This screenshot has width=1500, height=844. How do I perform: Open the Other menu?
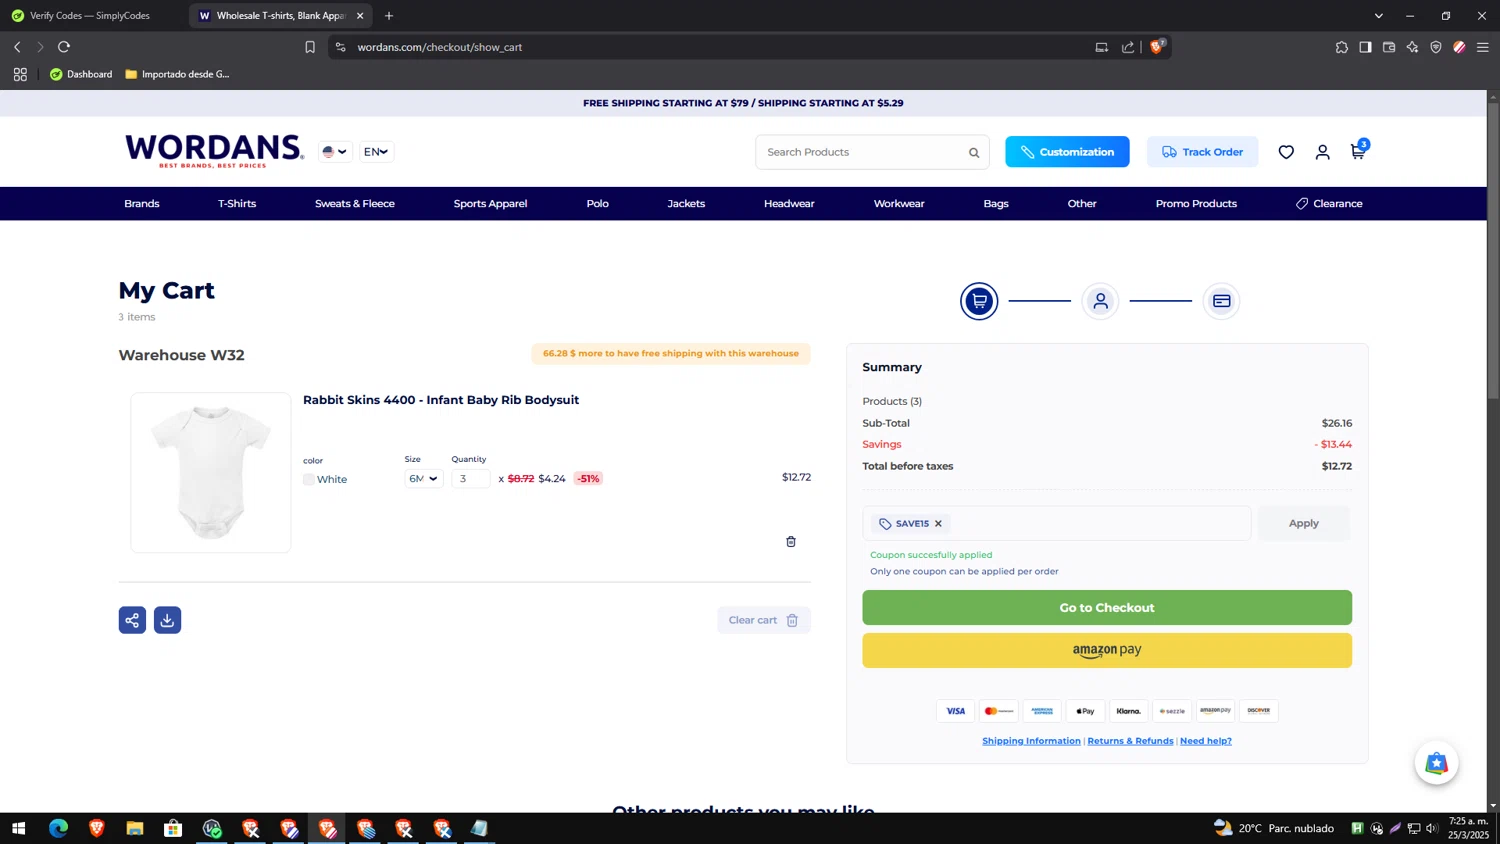pos(1082,204)
